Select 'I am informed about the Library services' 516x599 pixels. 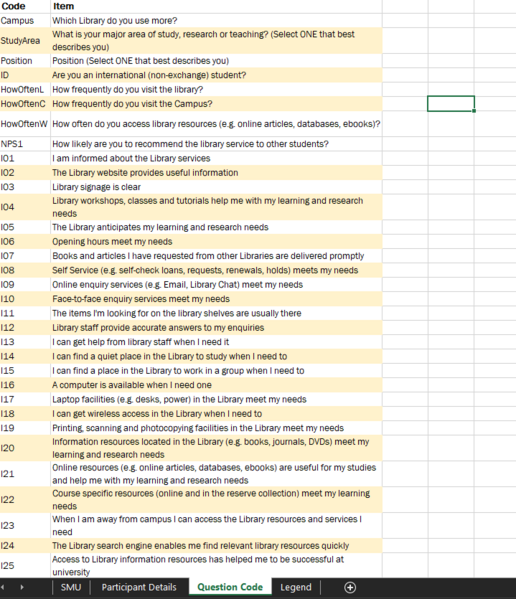pos(216,158)
